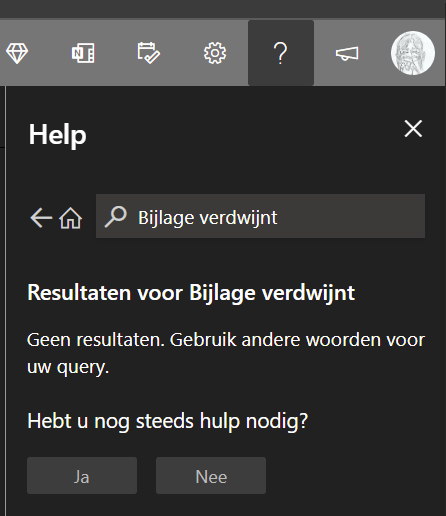Open the Premium diamond icon
446x516 pixels.
(x=17, y=53)
